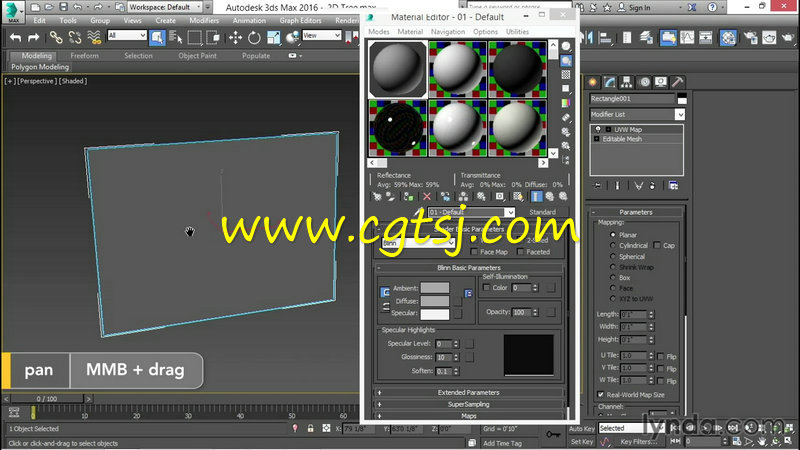800x450 pixels.
Task: Open Material Editor Navigation menu
Action: (447, 32)
